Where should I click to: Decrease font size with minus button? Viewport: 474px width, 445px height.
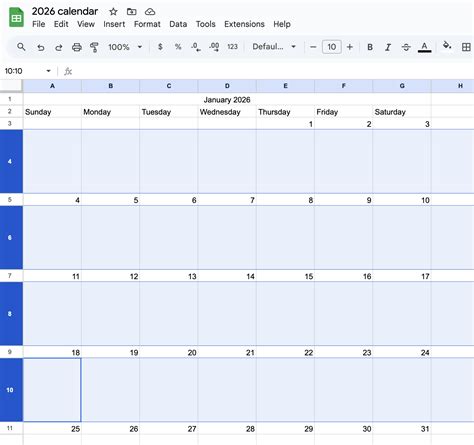(x=313, y=47)
